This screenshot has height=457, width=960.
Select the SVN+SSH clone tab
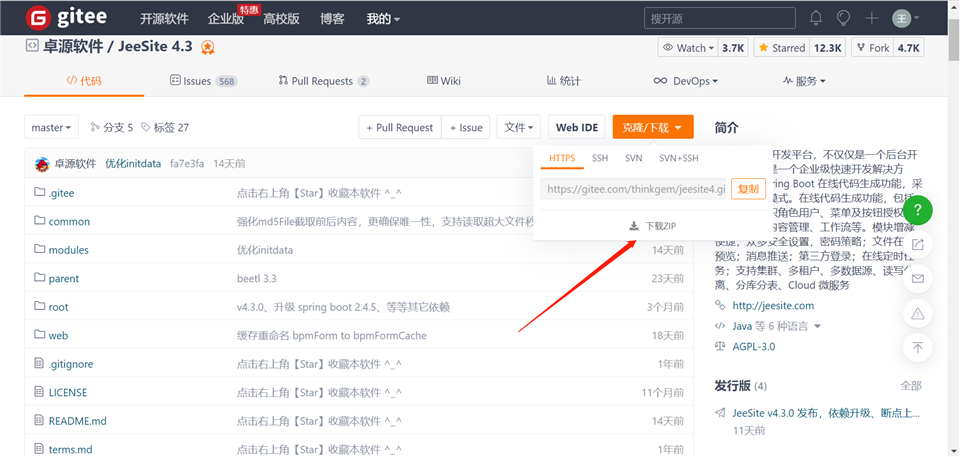click(678, 158)
